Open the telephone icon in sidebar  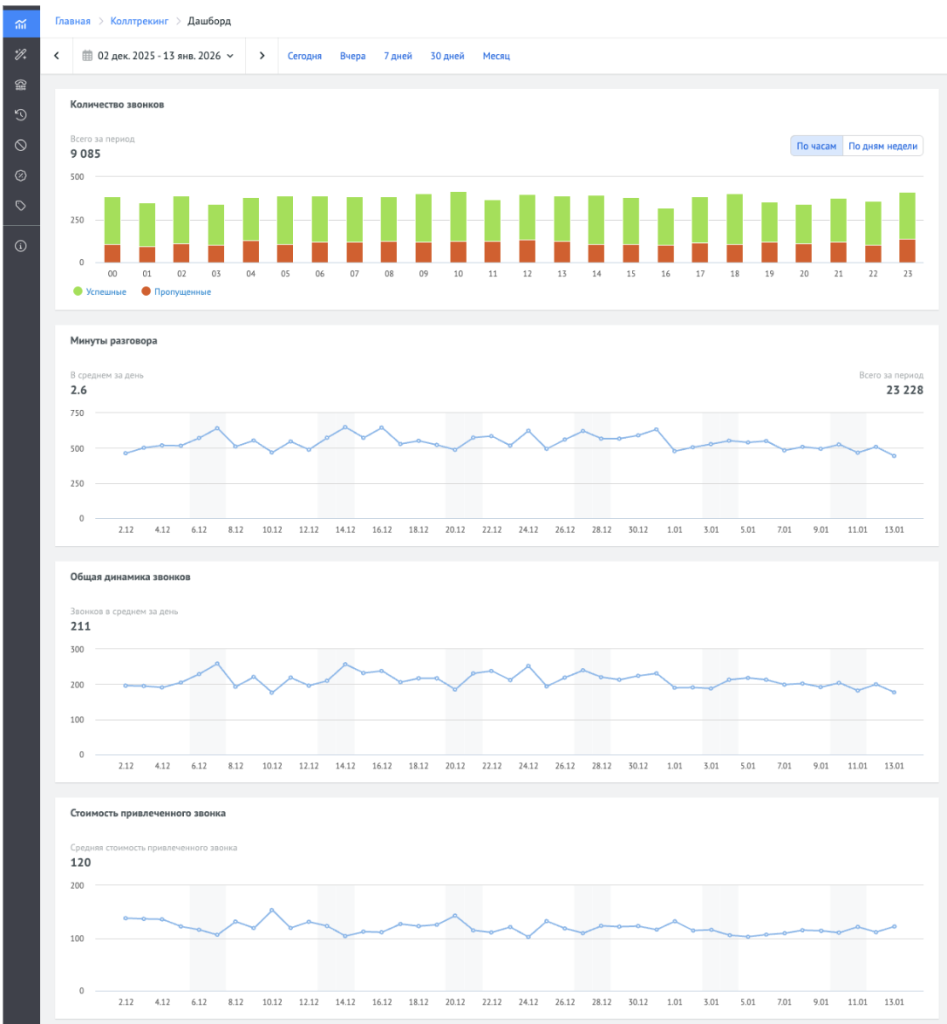pos(21,85)
